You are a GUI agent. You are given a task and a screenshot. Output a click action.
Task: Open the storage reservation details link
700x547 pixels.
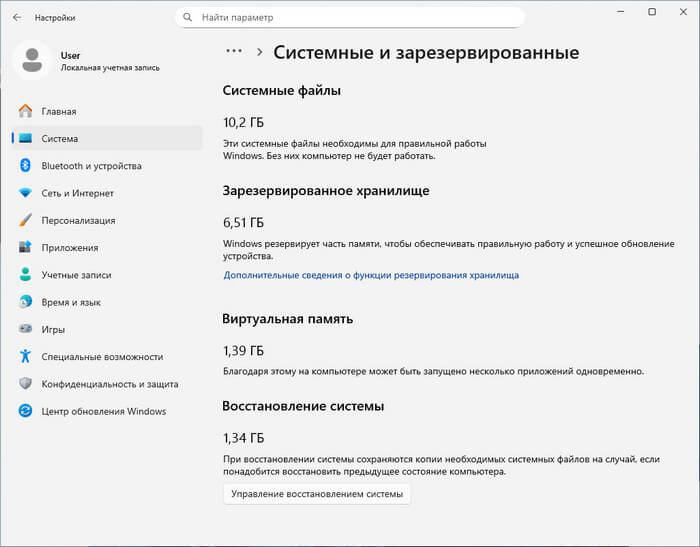(371, 275)
